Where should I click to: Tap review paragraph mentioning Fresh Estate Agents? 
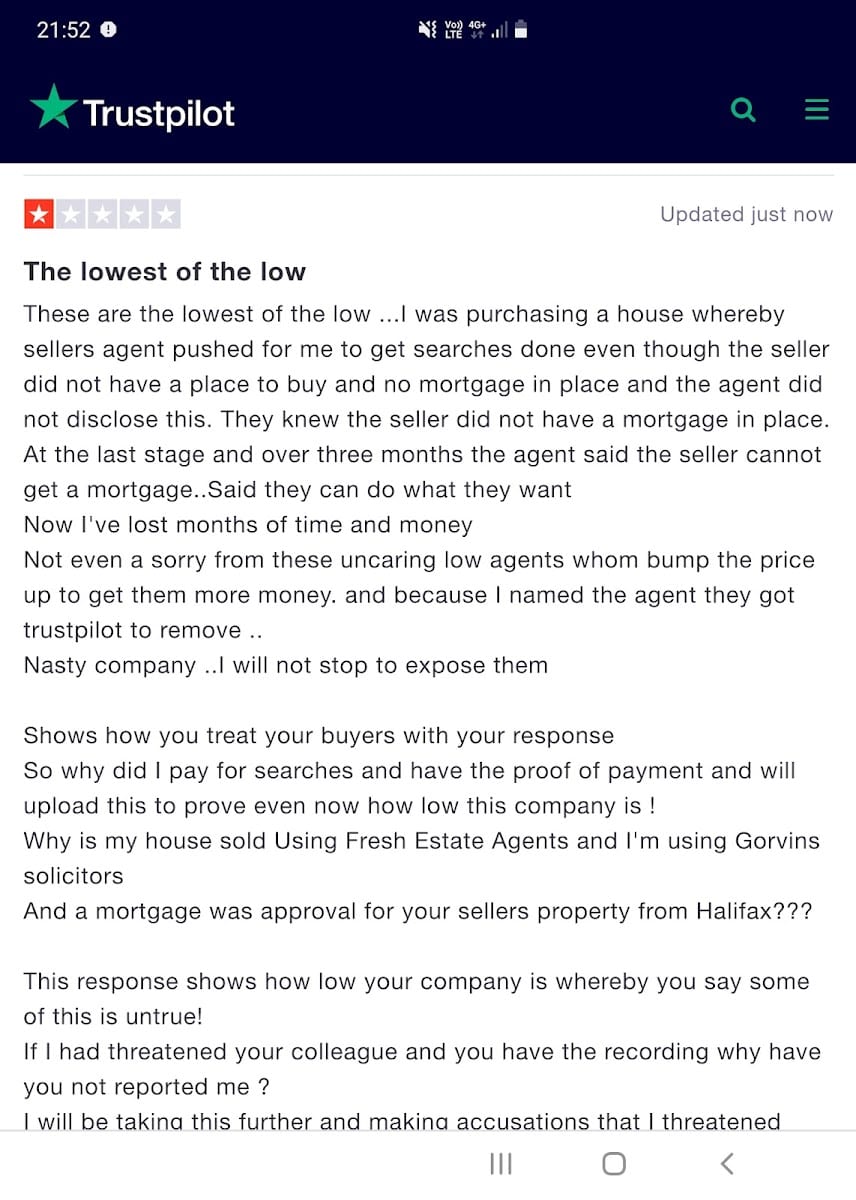click(x=421, y=858)
